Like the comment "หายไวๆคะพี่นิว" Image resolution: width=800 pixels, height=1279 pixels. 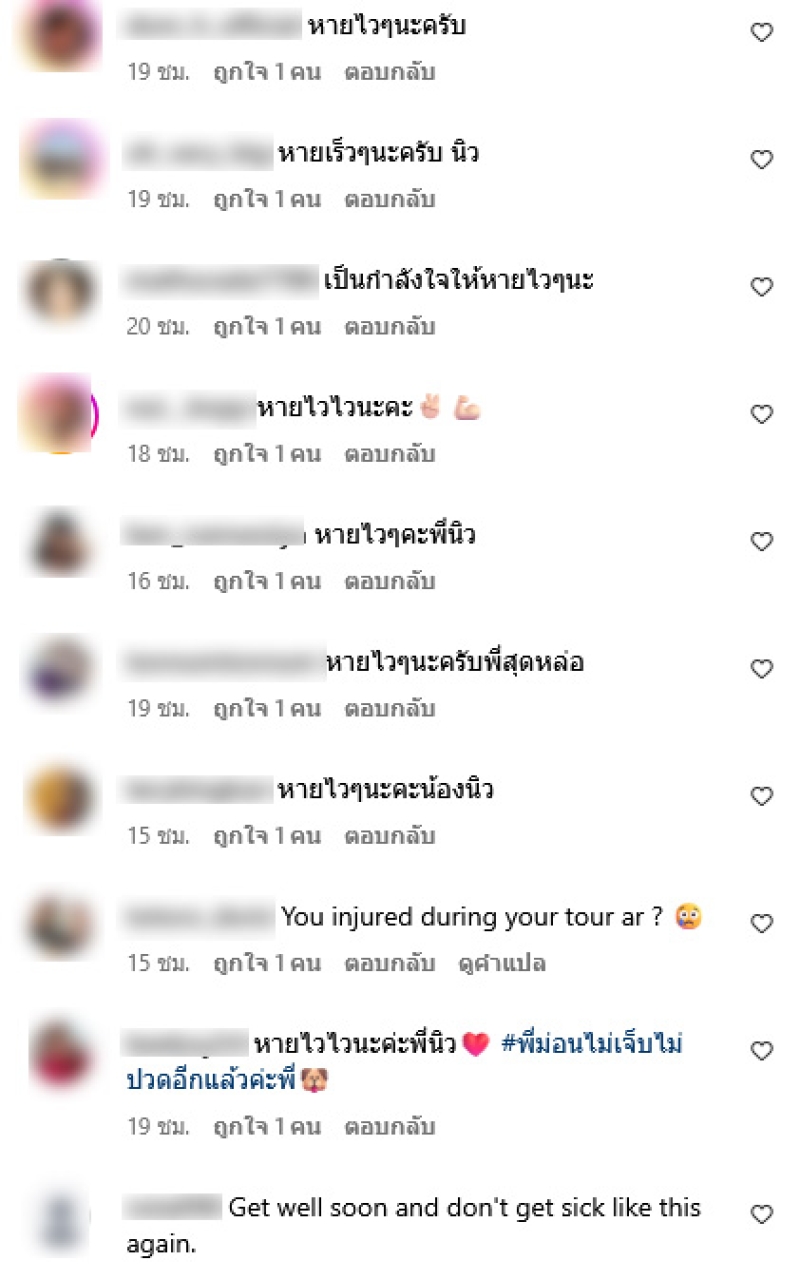[x=762, y=542]
